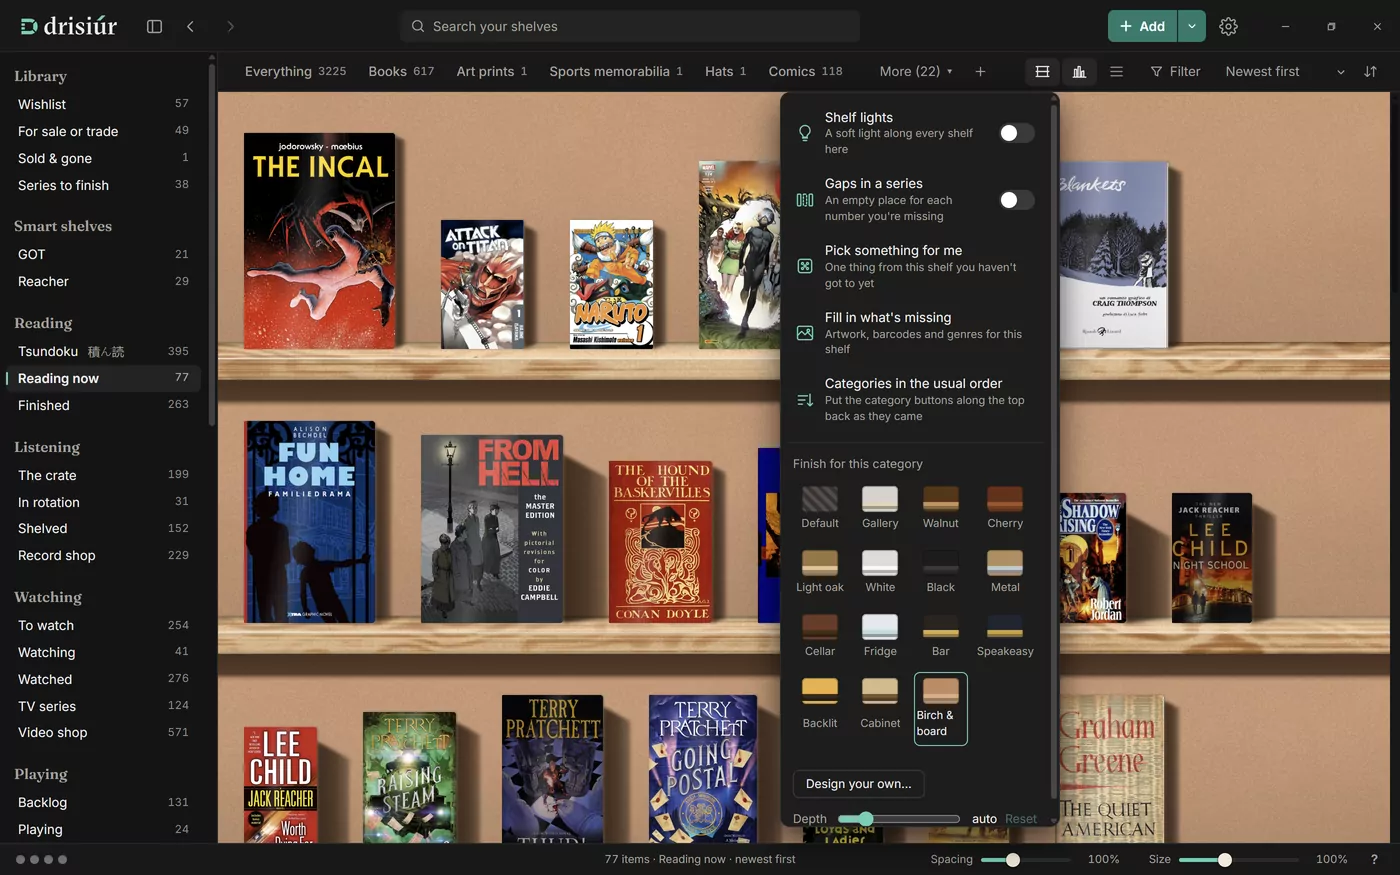The width and height of the screenshot is (1400, 875).
Task: Open the Filter button
Action: tap(1175, 71)
